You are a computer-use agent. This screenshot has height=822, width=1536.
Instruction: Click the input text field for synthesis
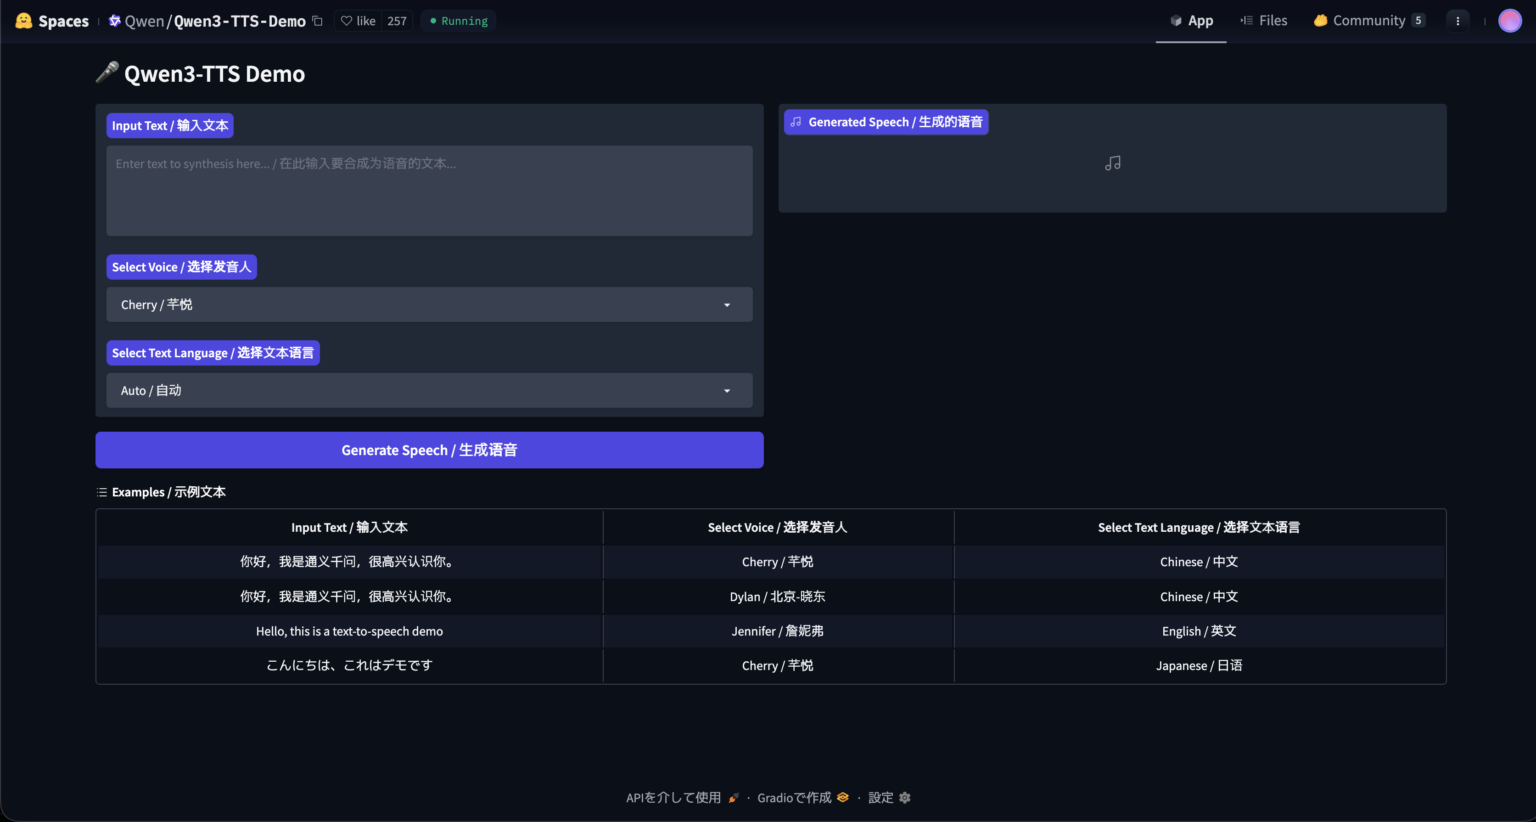pos(429,190)
